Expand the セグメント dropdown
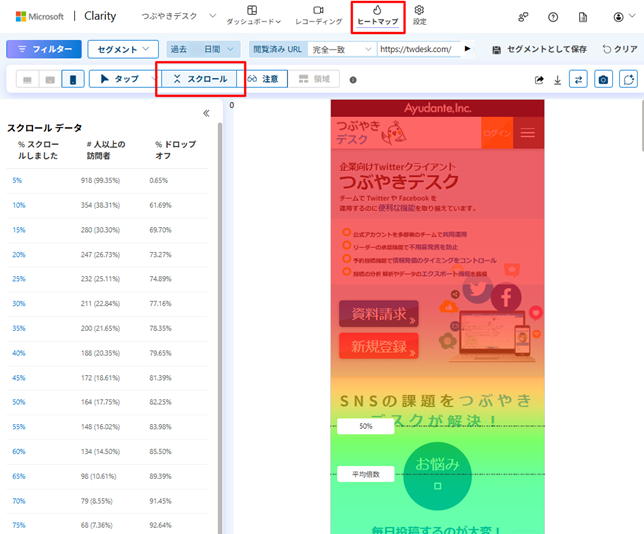644x534 pixels. (x=123, y=49)
